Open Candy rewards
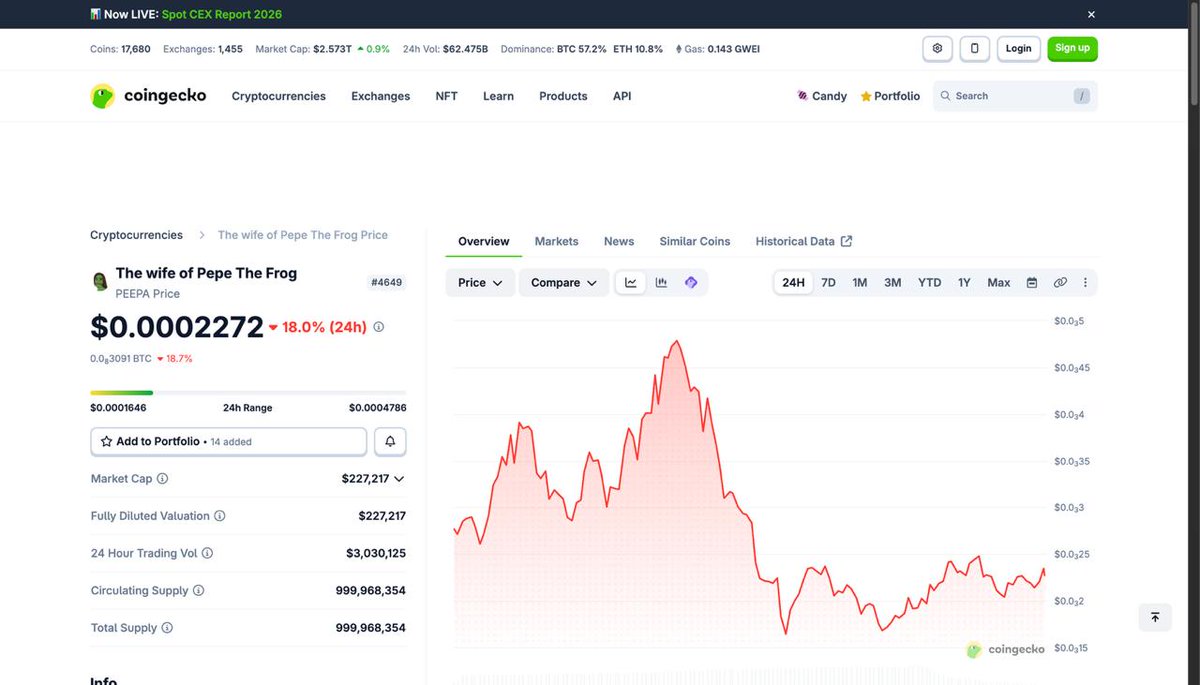Viewport: 1200px width, 685px height. (822, 96)
